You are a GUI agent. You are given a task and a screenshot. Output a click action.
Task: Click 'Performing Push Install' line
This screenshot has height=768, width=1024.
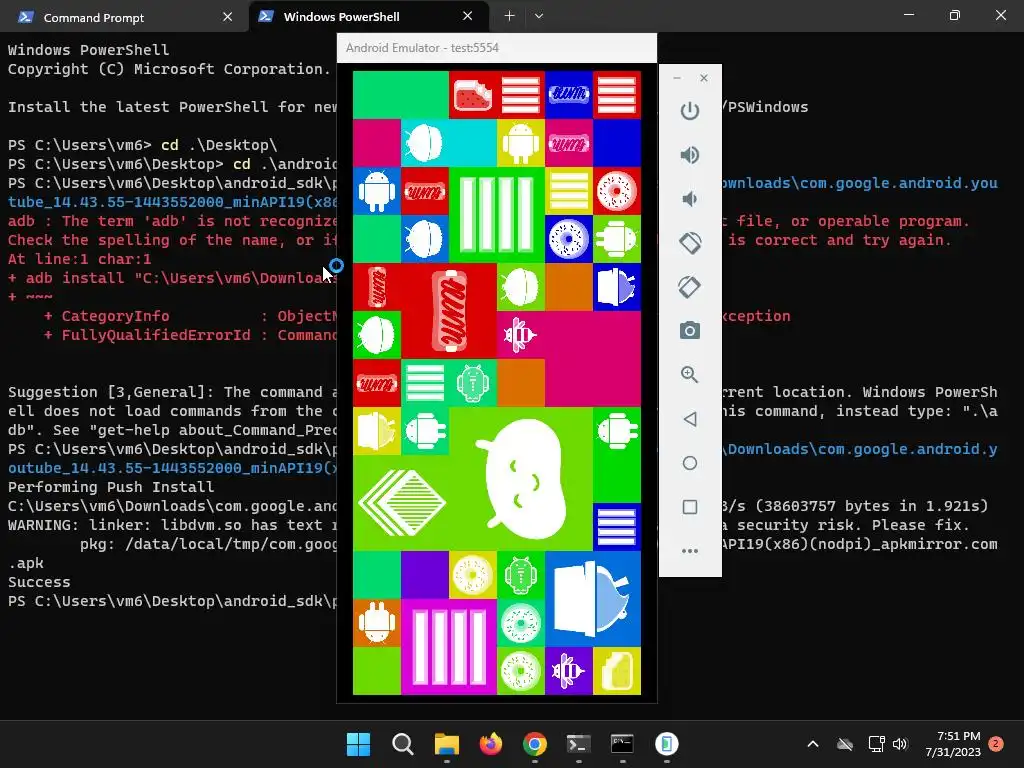[111, 487]
